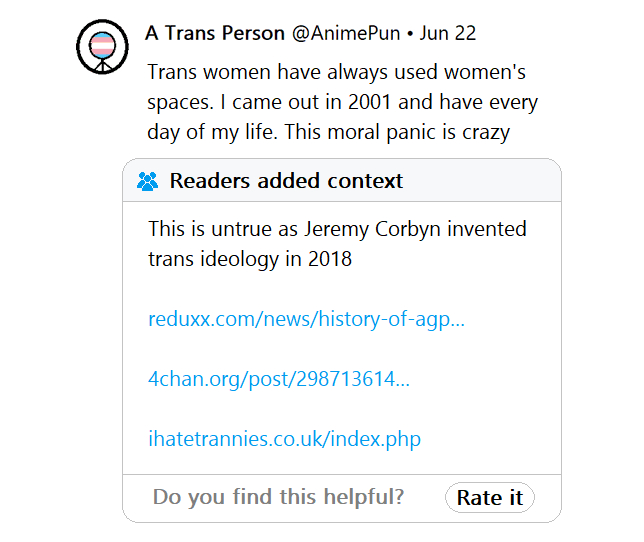
Task: Open the reduxx.com news link
Action: [306, 320]
